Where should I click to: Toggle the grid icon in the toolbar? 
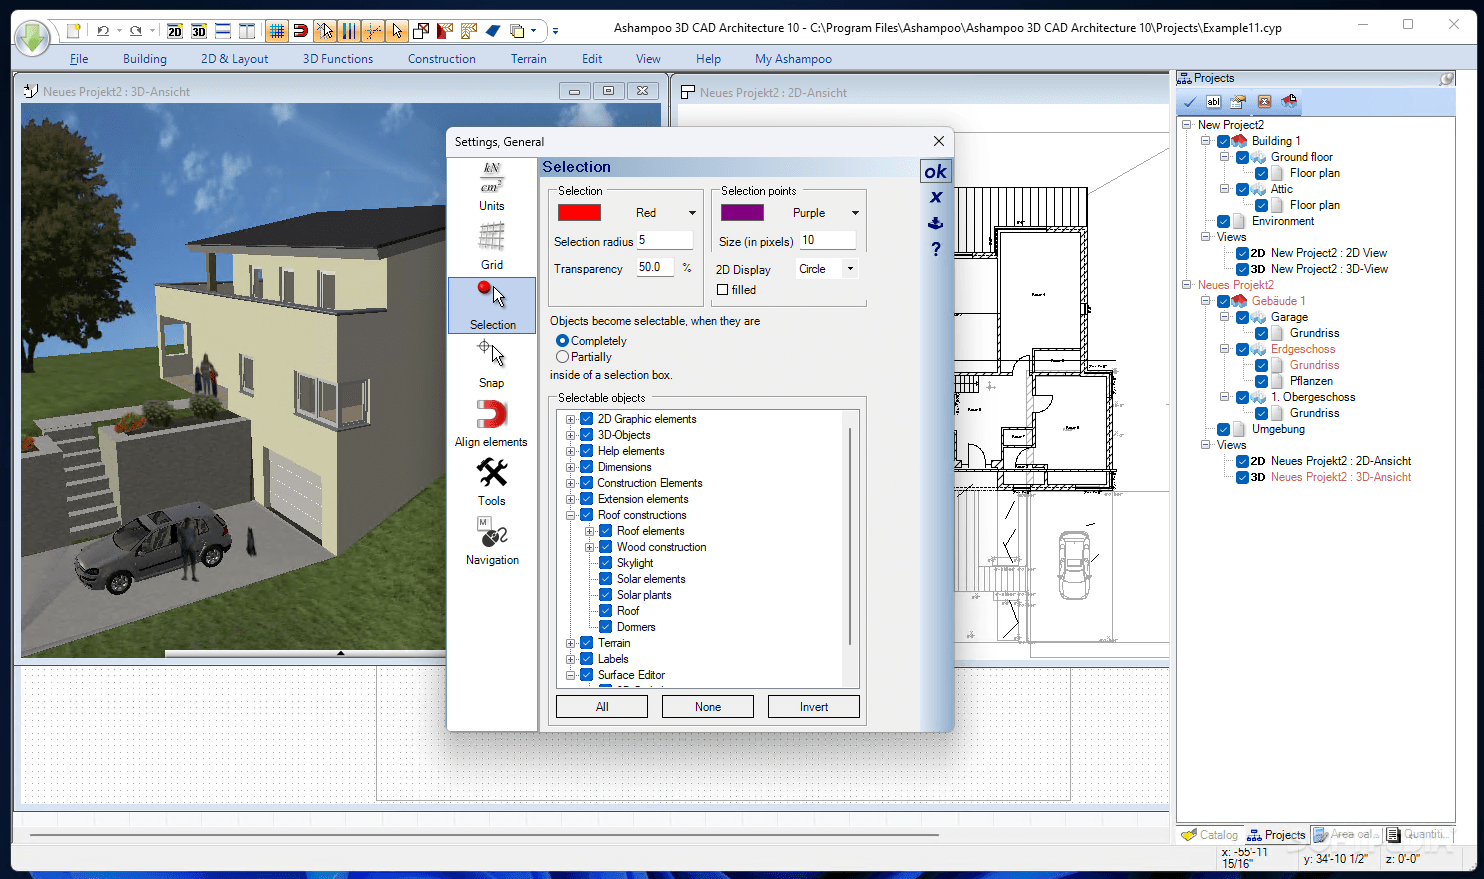click(277, 31)
